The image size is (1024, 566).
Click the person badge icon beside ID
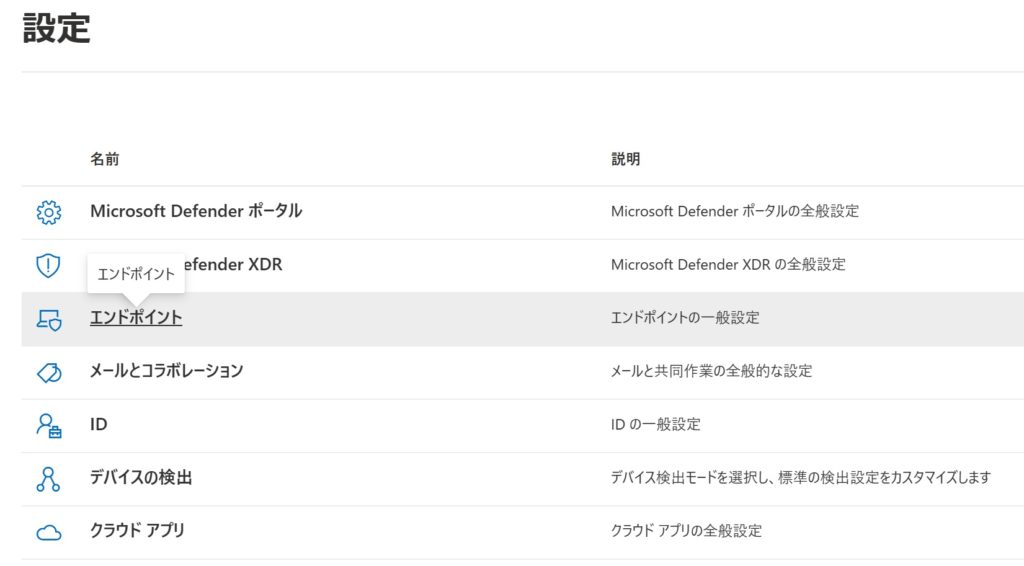(48, 425)
